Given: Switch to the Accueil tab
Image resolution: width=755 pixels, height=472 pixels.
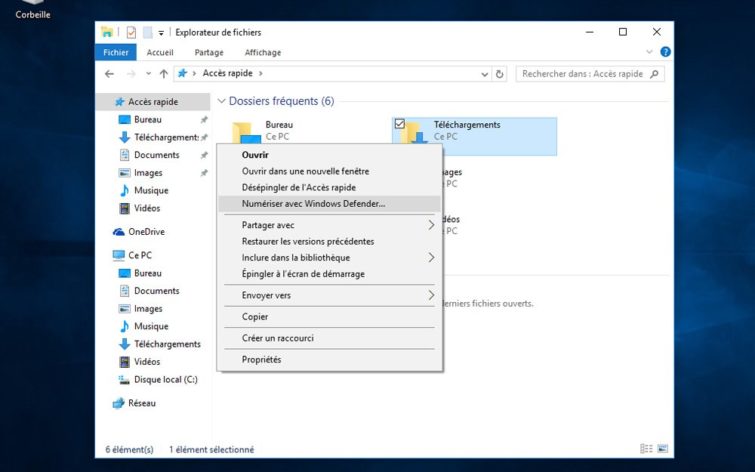Looking at the screenshot, I should pos(160,52).
